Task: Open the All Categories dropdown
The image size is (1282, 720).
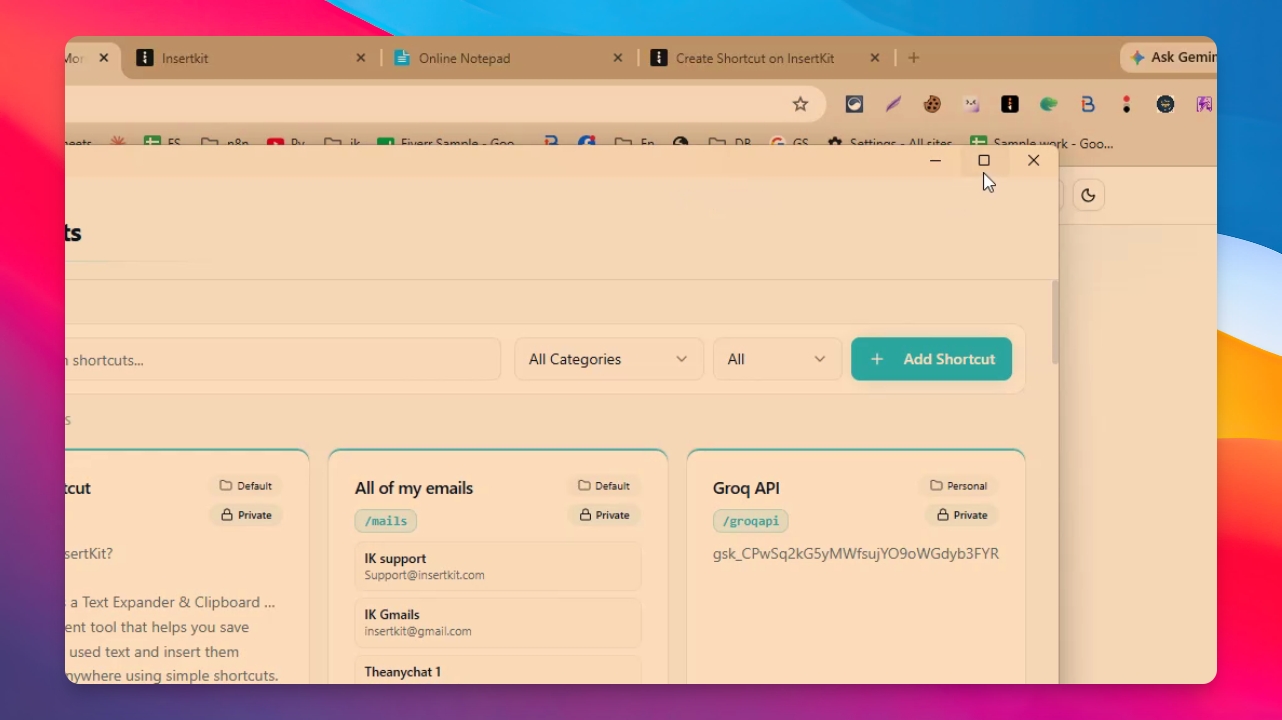Action: (608, 359)
